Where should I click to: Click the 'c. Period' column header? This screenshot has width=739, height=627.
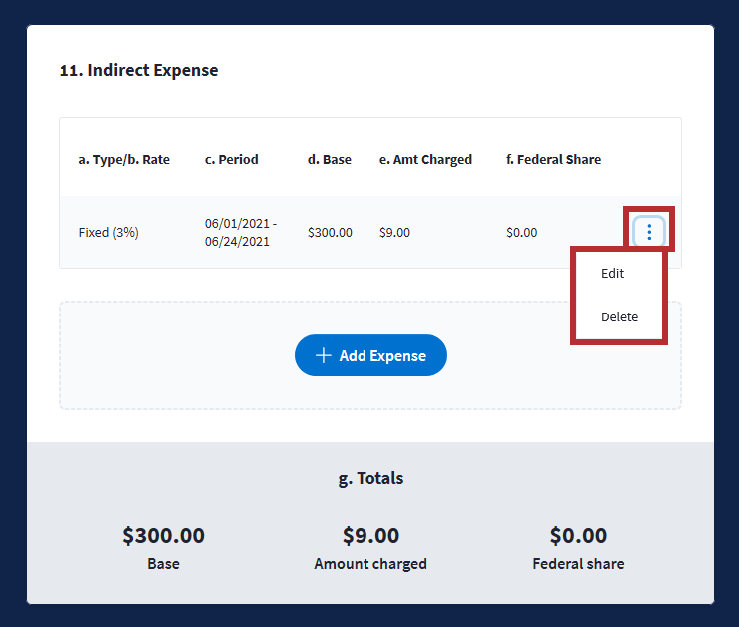[231, 159]
